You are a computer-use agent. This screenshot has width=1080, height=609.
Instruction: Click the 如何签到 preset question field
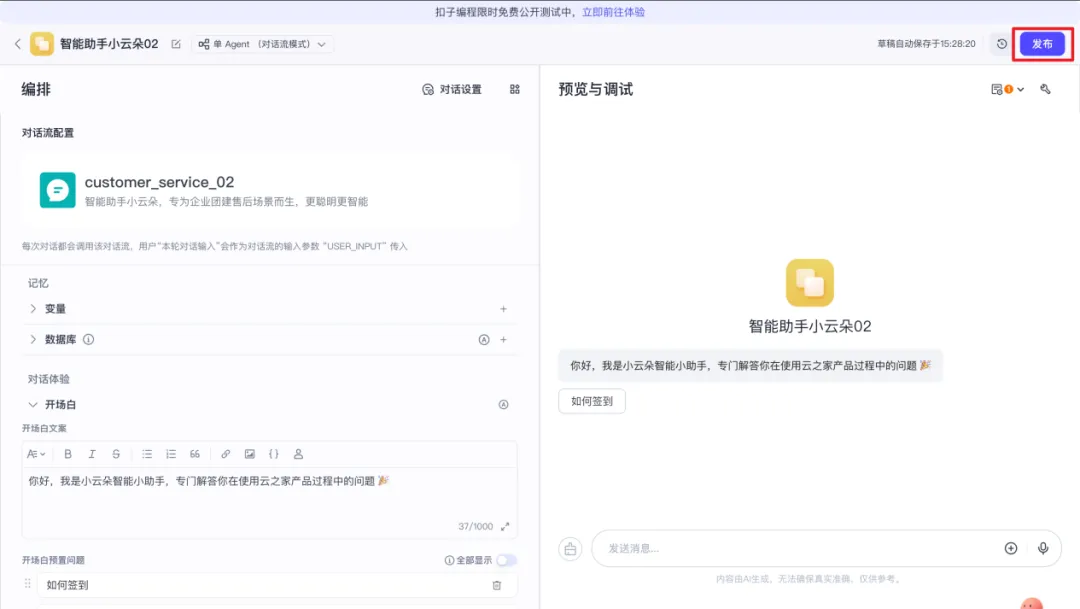click(x=265, y=585)
